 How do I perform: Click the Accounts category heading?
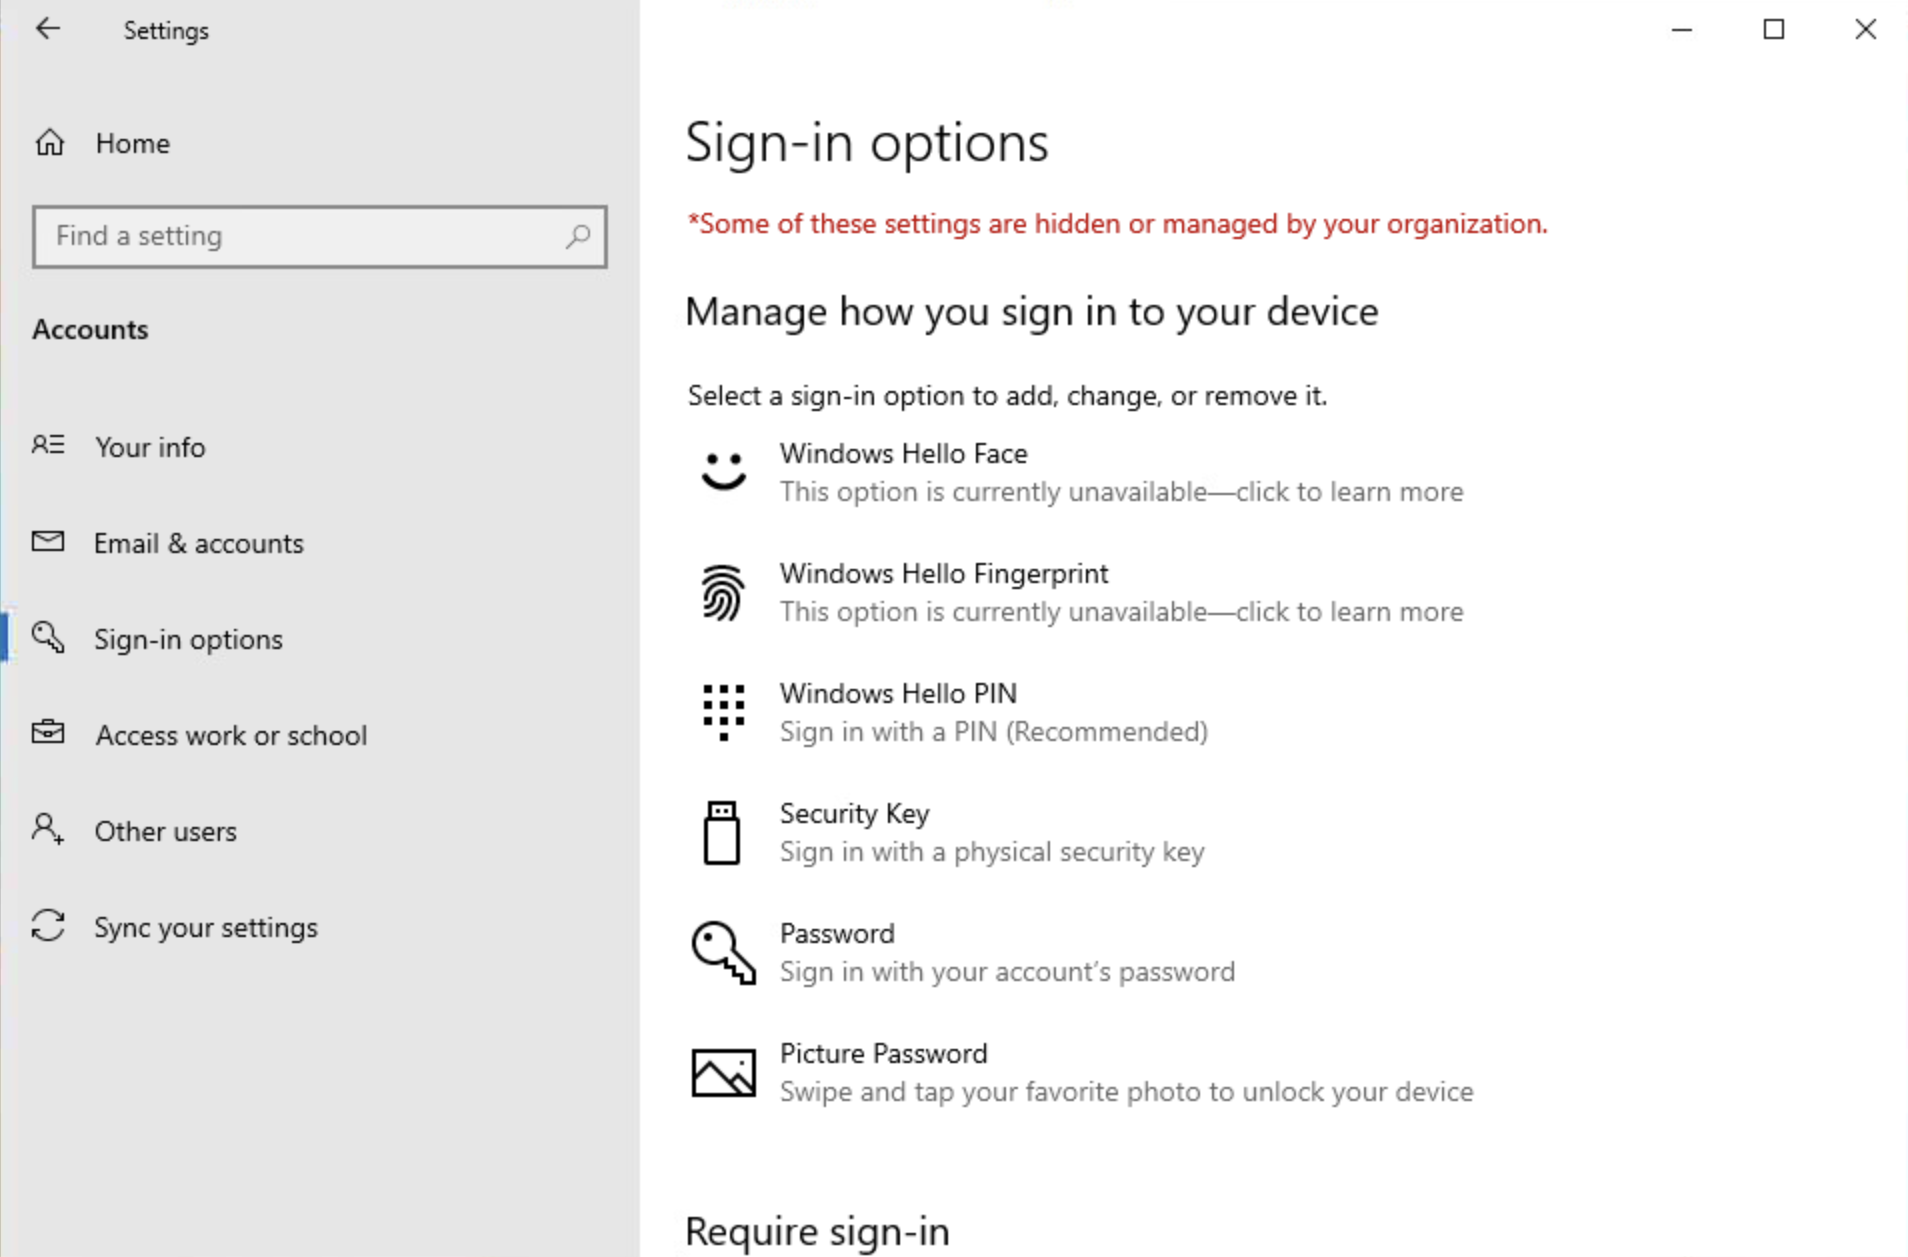click(90, 329)
